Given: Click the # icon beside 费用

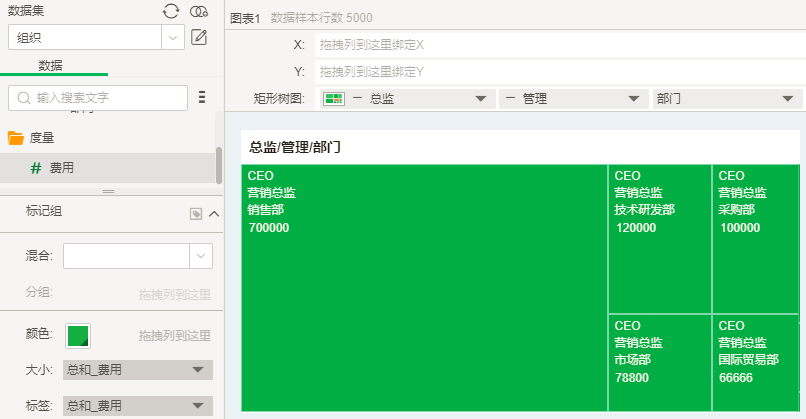Looking at the screenshot, I should point(36,168).
